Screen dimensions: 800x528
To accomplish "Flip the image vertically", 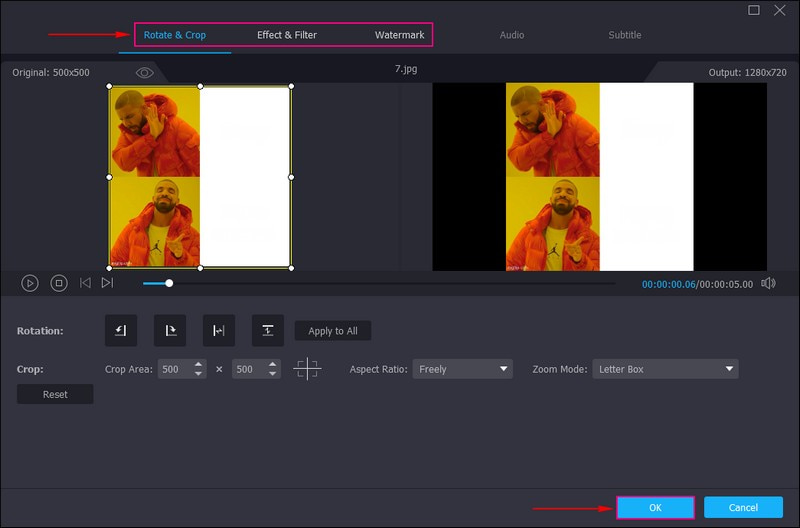I will click(267, 331).
